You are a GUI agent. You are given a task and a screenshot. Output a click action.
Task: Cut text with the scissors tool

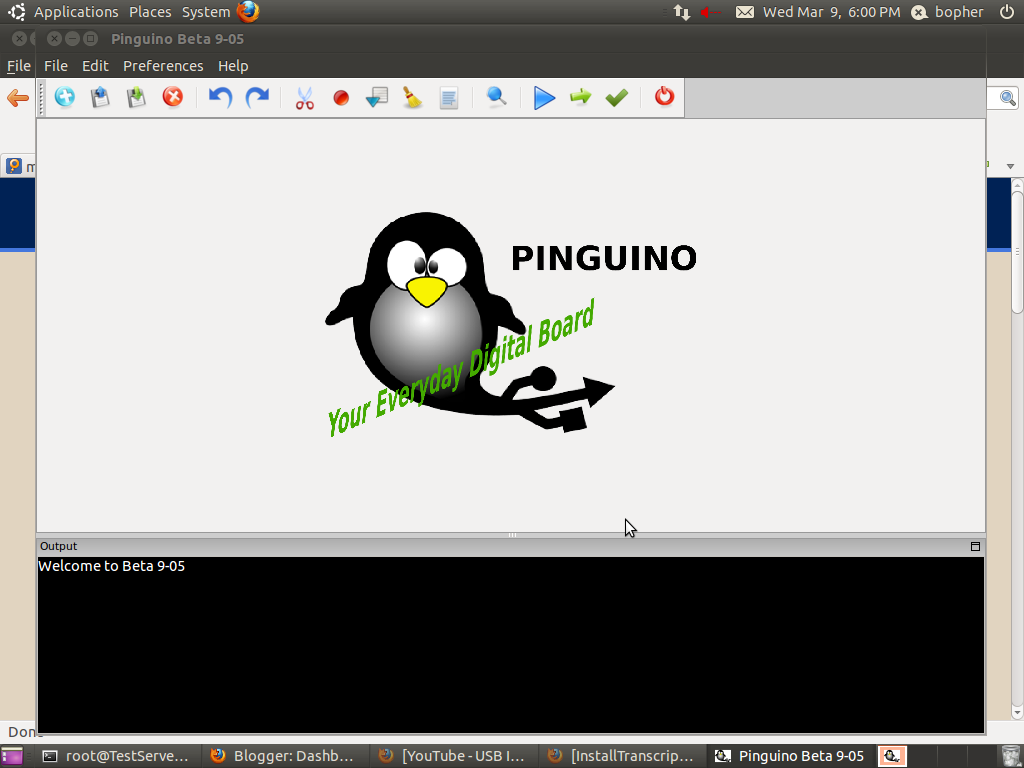click(305, 97)
